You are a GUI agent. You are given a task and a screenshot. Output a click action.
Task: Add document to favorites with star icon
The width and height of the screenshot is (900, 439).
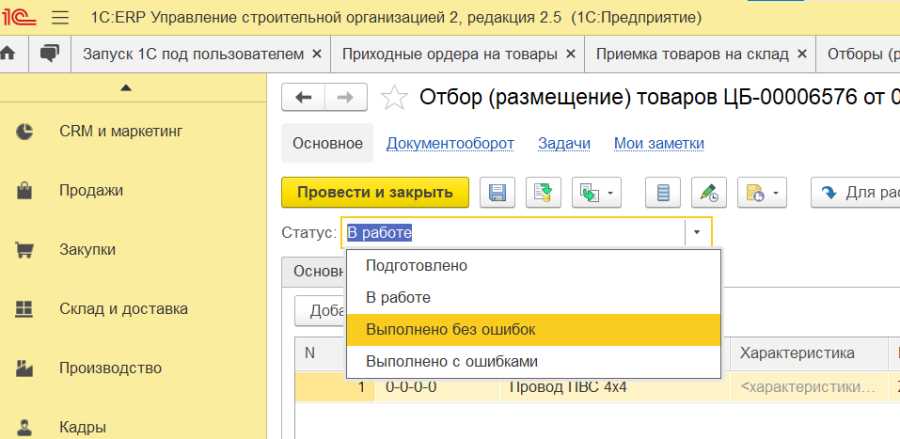click(x=395, y=97)
